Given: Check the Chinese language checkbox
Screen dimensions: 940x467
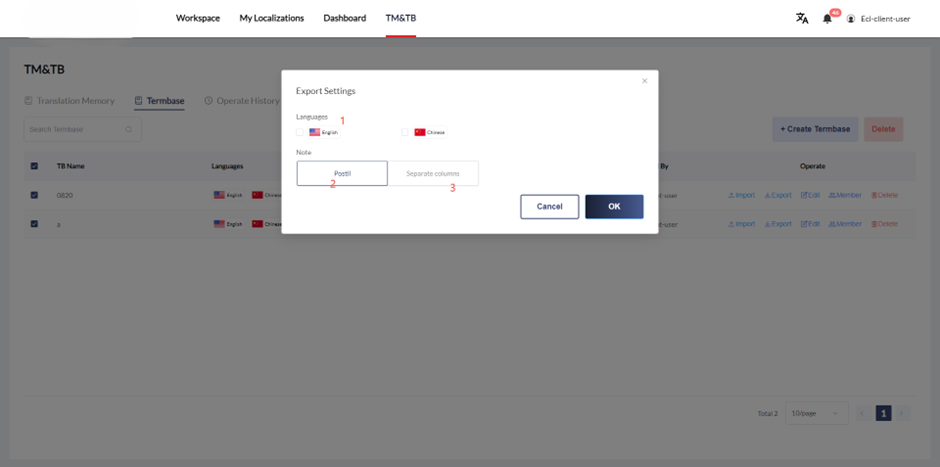Looking at the screenshot, I should 405,132.
